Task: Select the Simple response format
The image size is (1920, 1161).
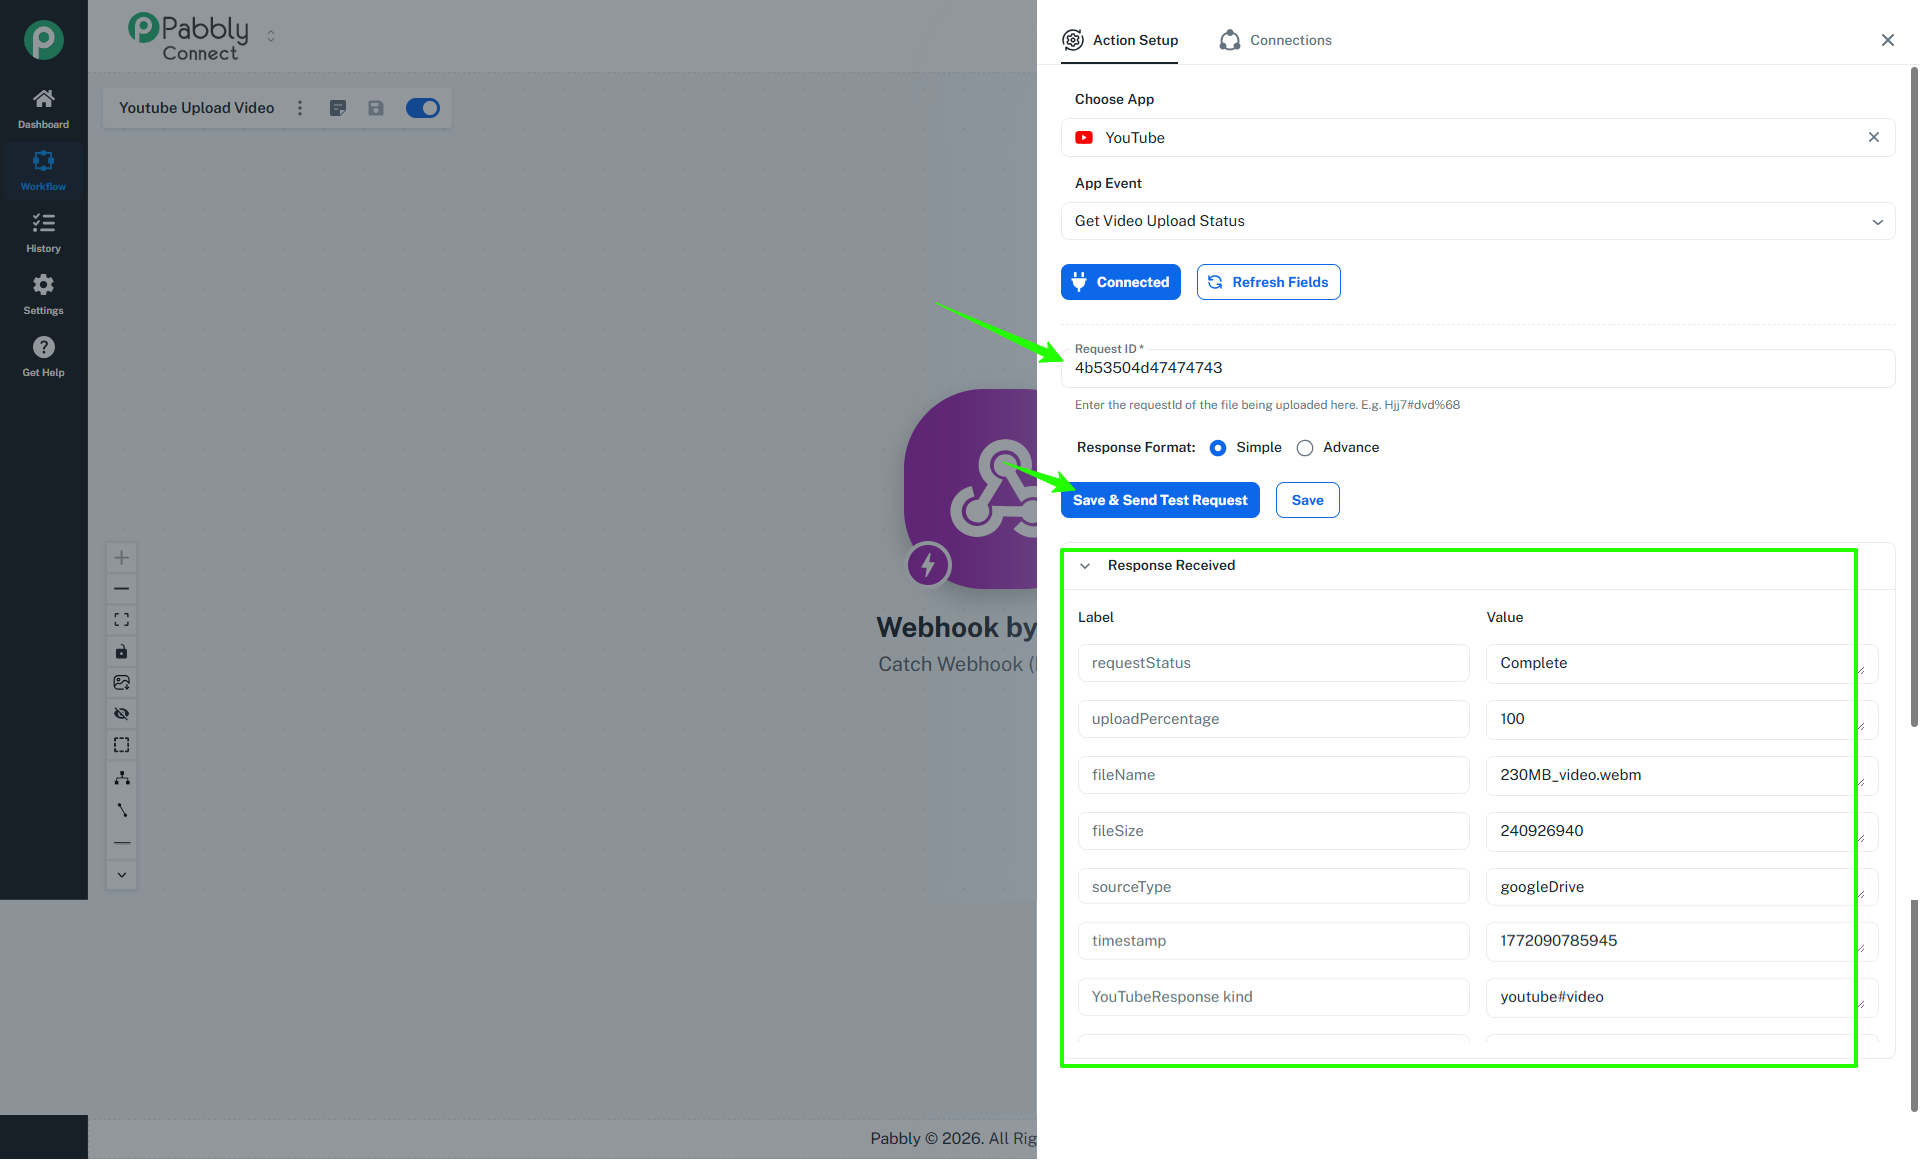Action: click(x=1217, y=448)
